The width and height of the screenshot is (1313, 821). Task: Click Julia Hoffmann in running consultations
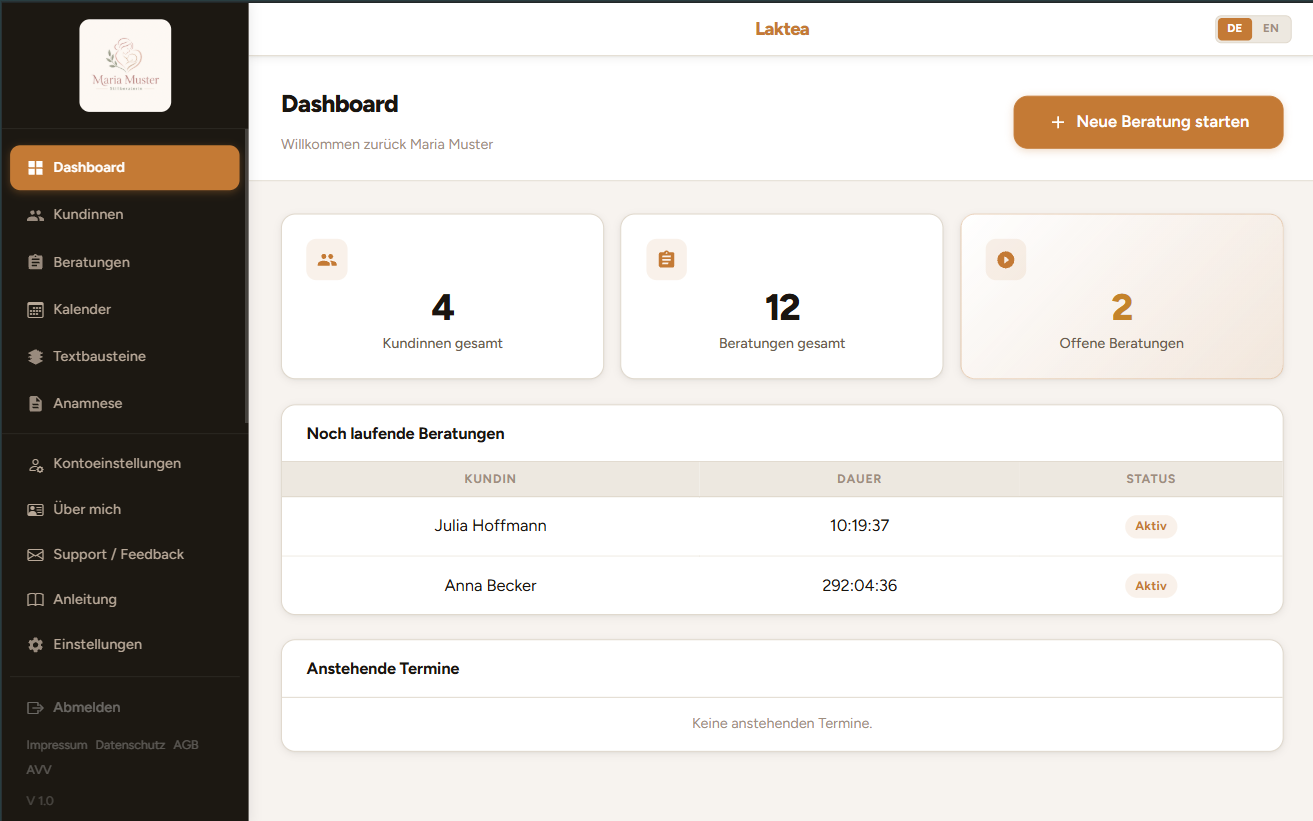coord(490,526)
